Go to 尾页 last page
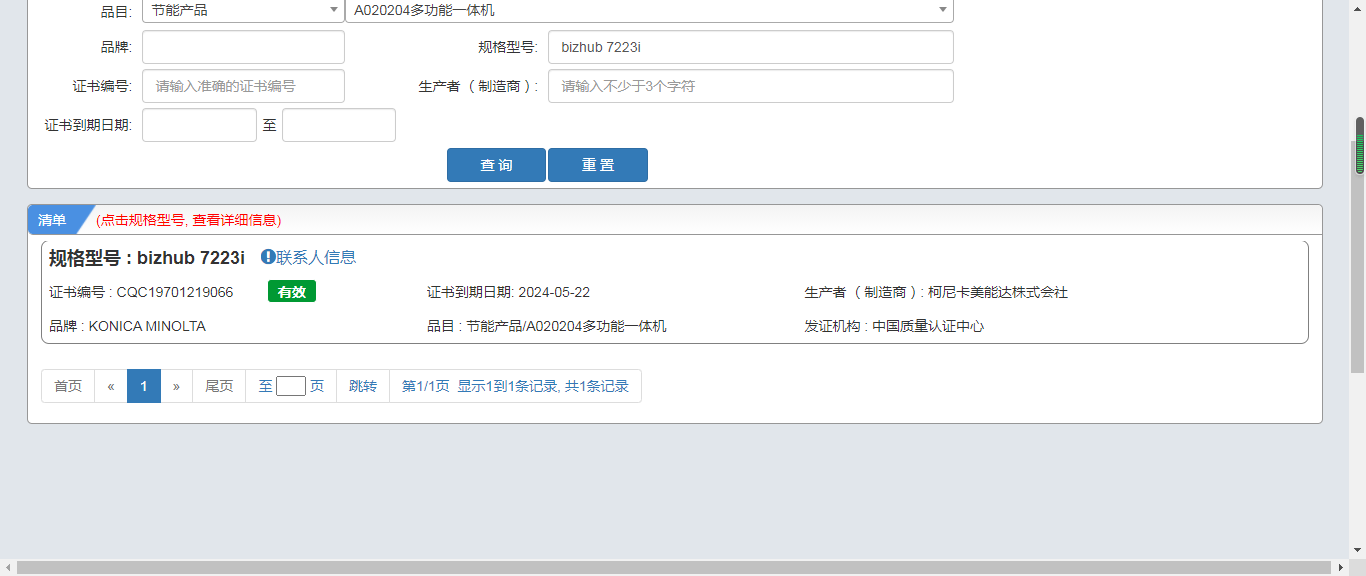 [219, 386]
